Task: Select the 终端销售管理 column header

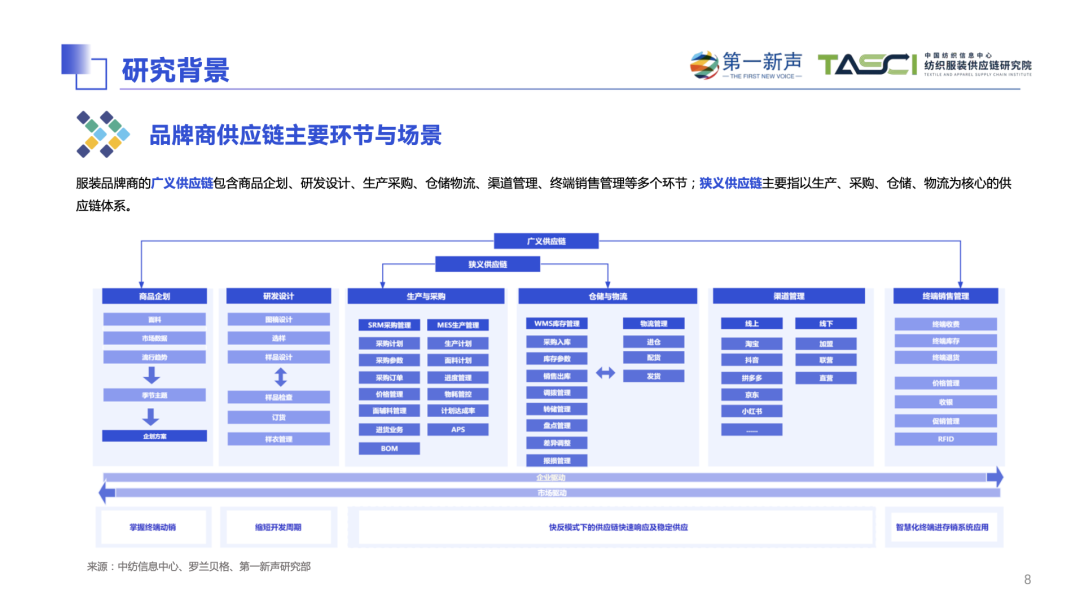Action: (946, 296)
